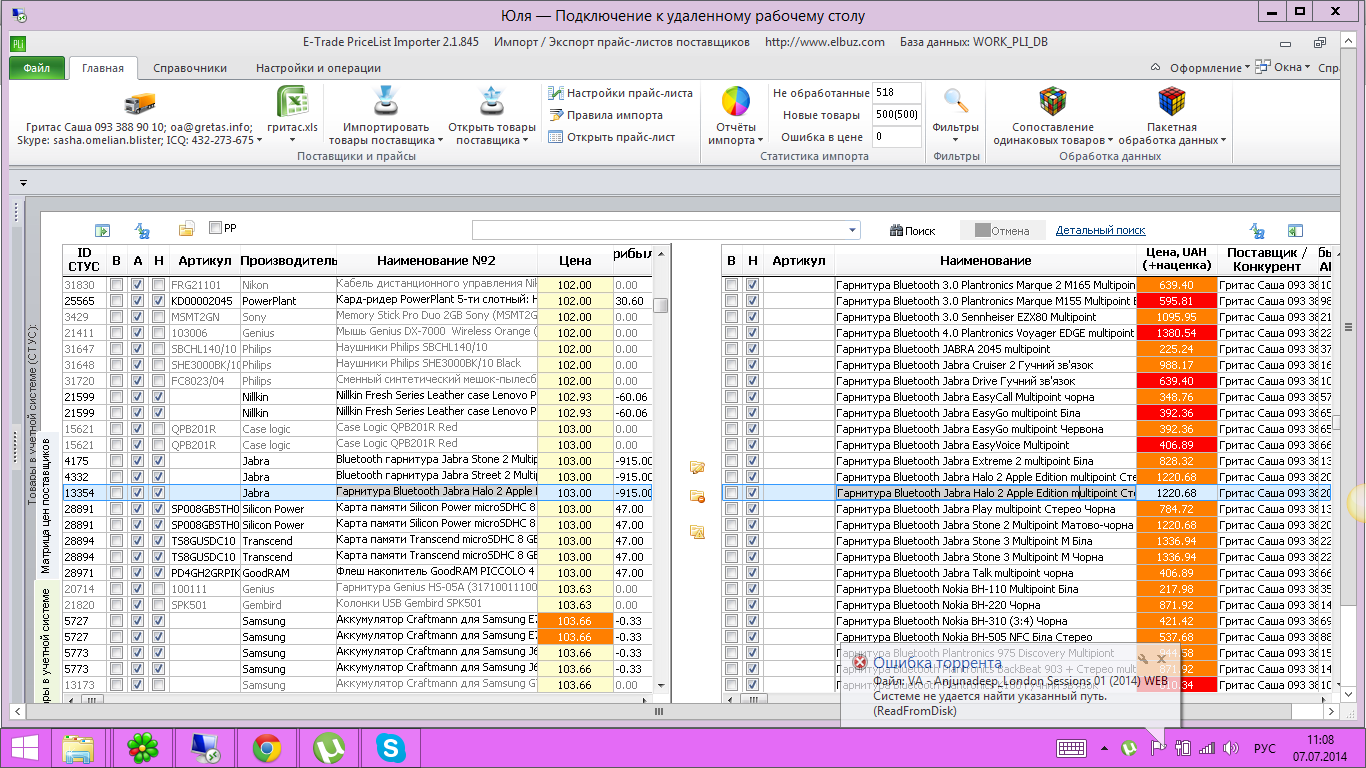
Task: Show hidden tray icons arrow
Action: click(x=1104, y=748)
